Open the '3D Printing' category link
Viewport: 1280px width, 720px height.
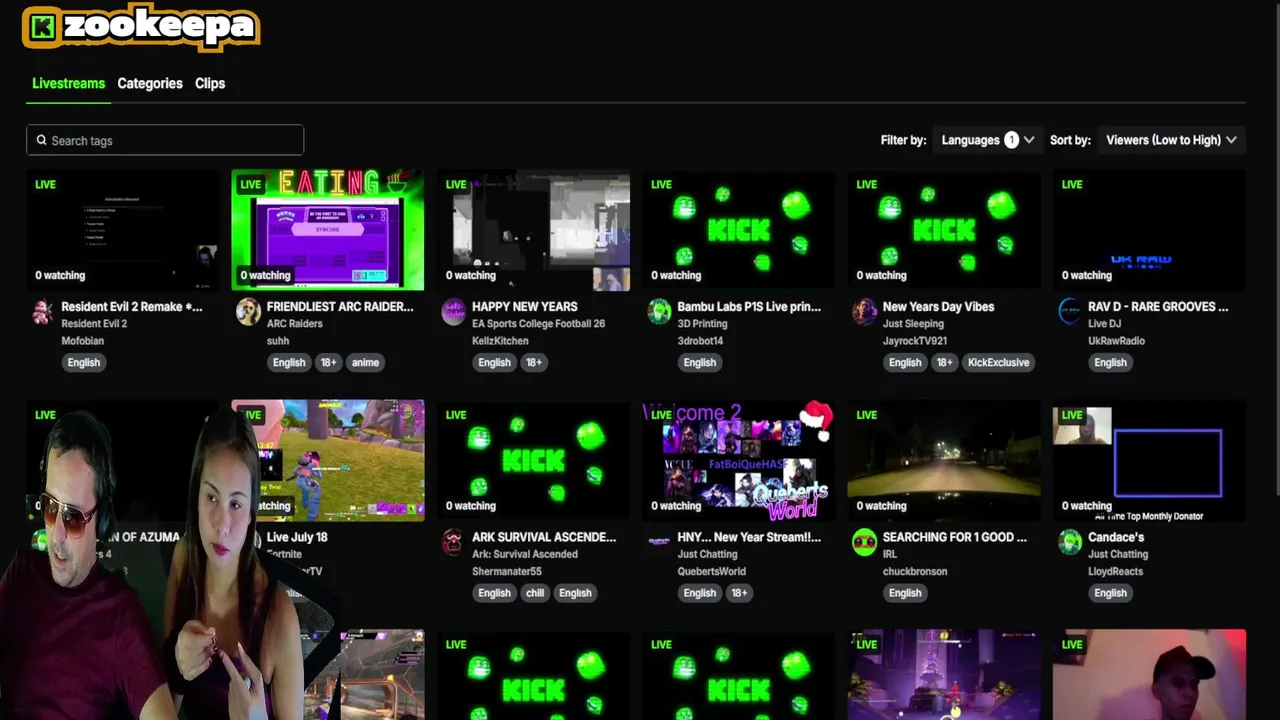(702, 324)
